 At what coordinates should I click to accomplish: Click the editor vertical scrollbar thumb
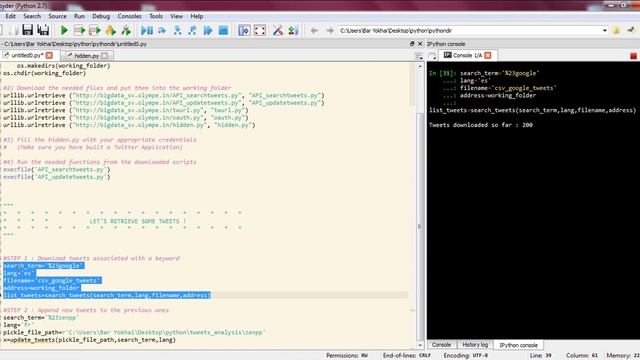coord(420,227)
